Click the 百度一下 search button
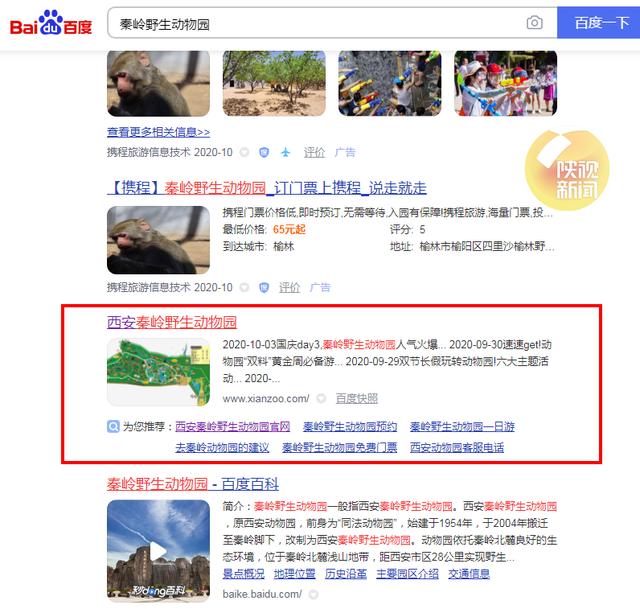The width and height of the screenshot is (640, 609). 599,22
